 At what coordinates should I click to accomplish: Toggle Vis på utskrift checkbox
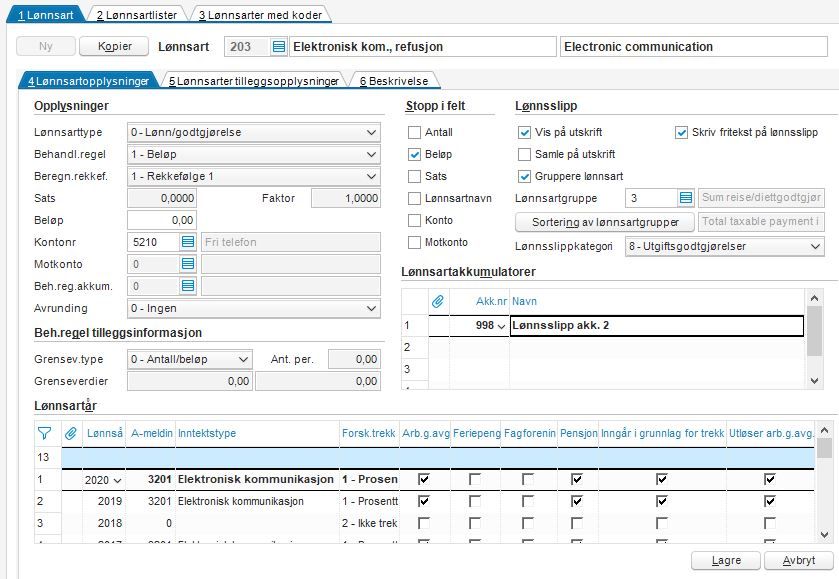[524, 132]
